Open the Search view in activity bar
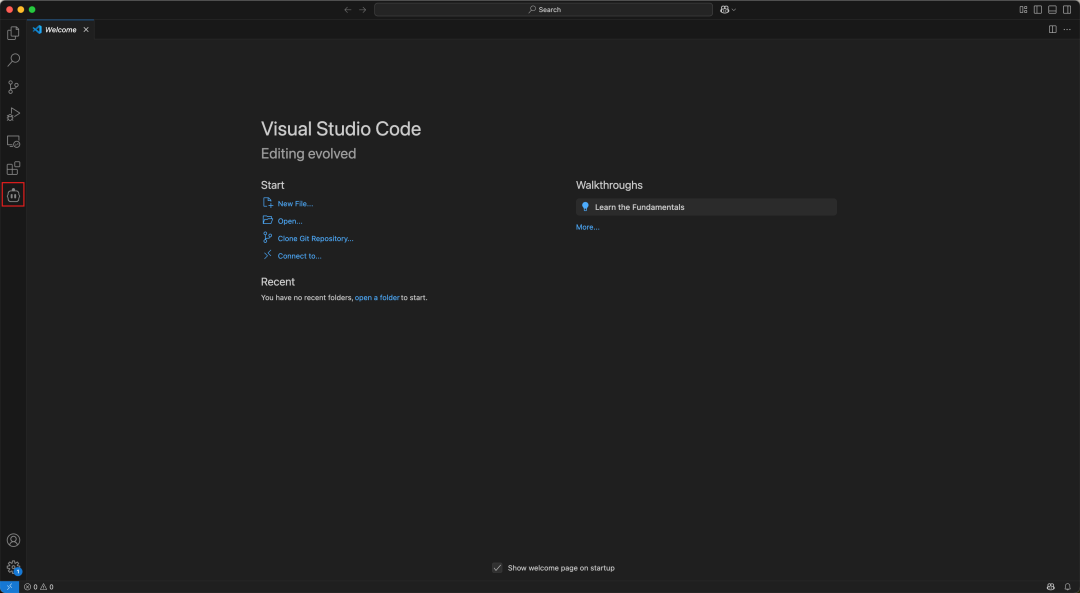The height and width of the screenshot is (593, 1080). point(13,60)
